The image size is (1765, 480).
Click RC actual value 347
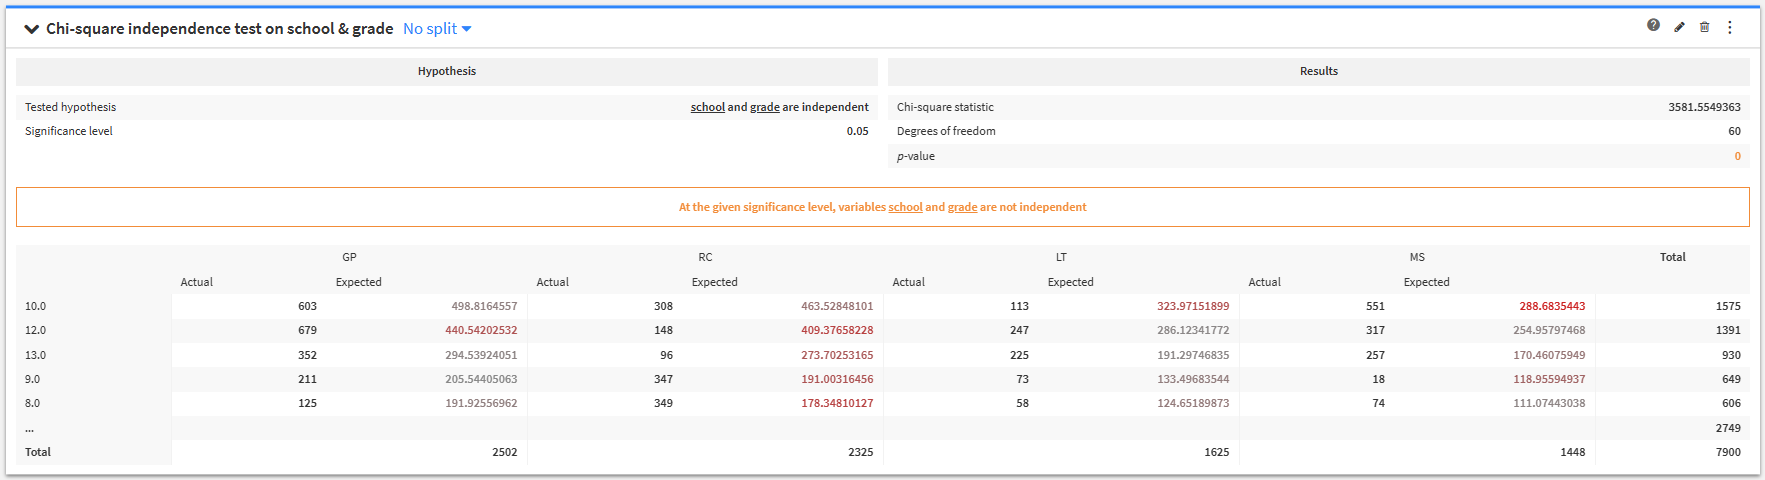[x=663, y=379]
